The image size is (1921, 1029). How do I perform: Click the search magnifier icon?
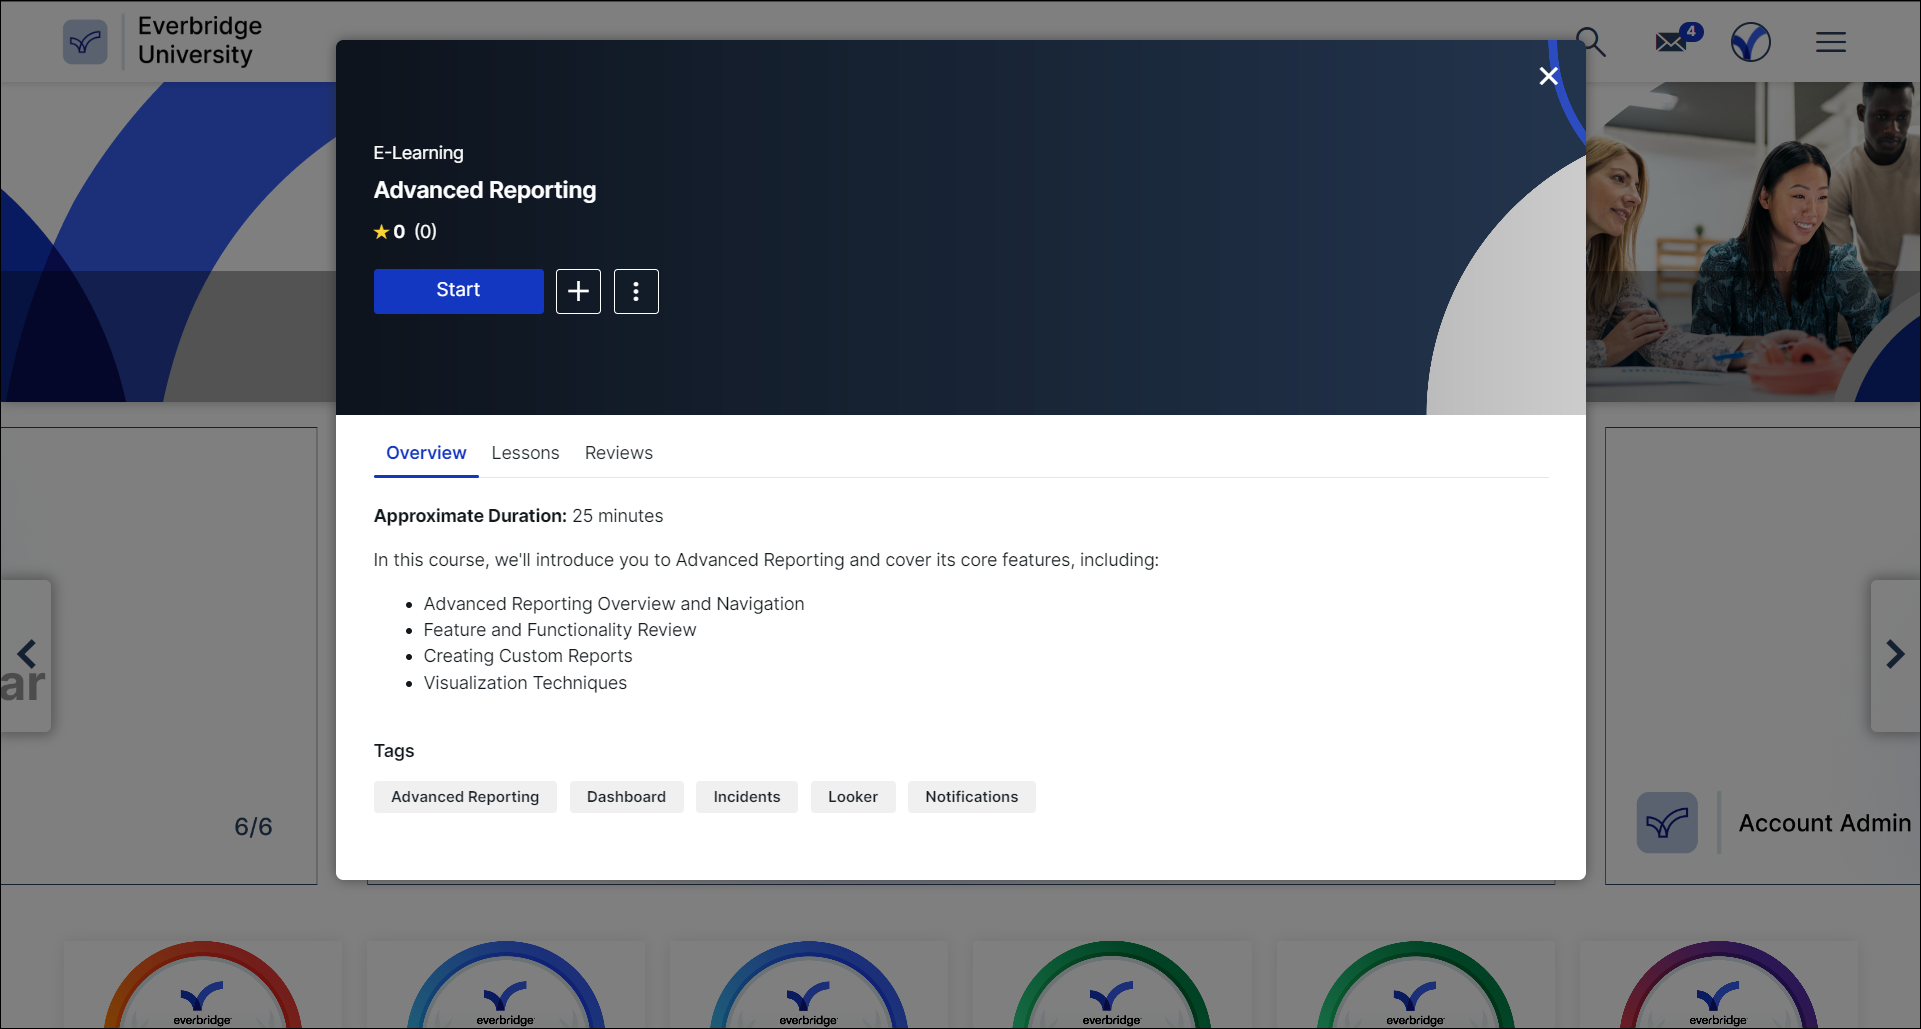point(1590,42)
